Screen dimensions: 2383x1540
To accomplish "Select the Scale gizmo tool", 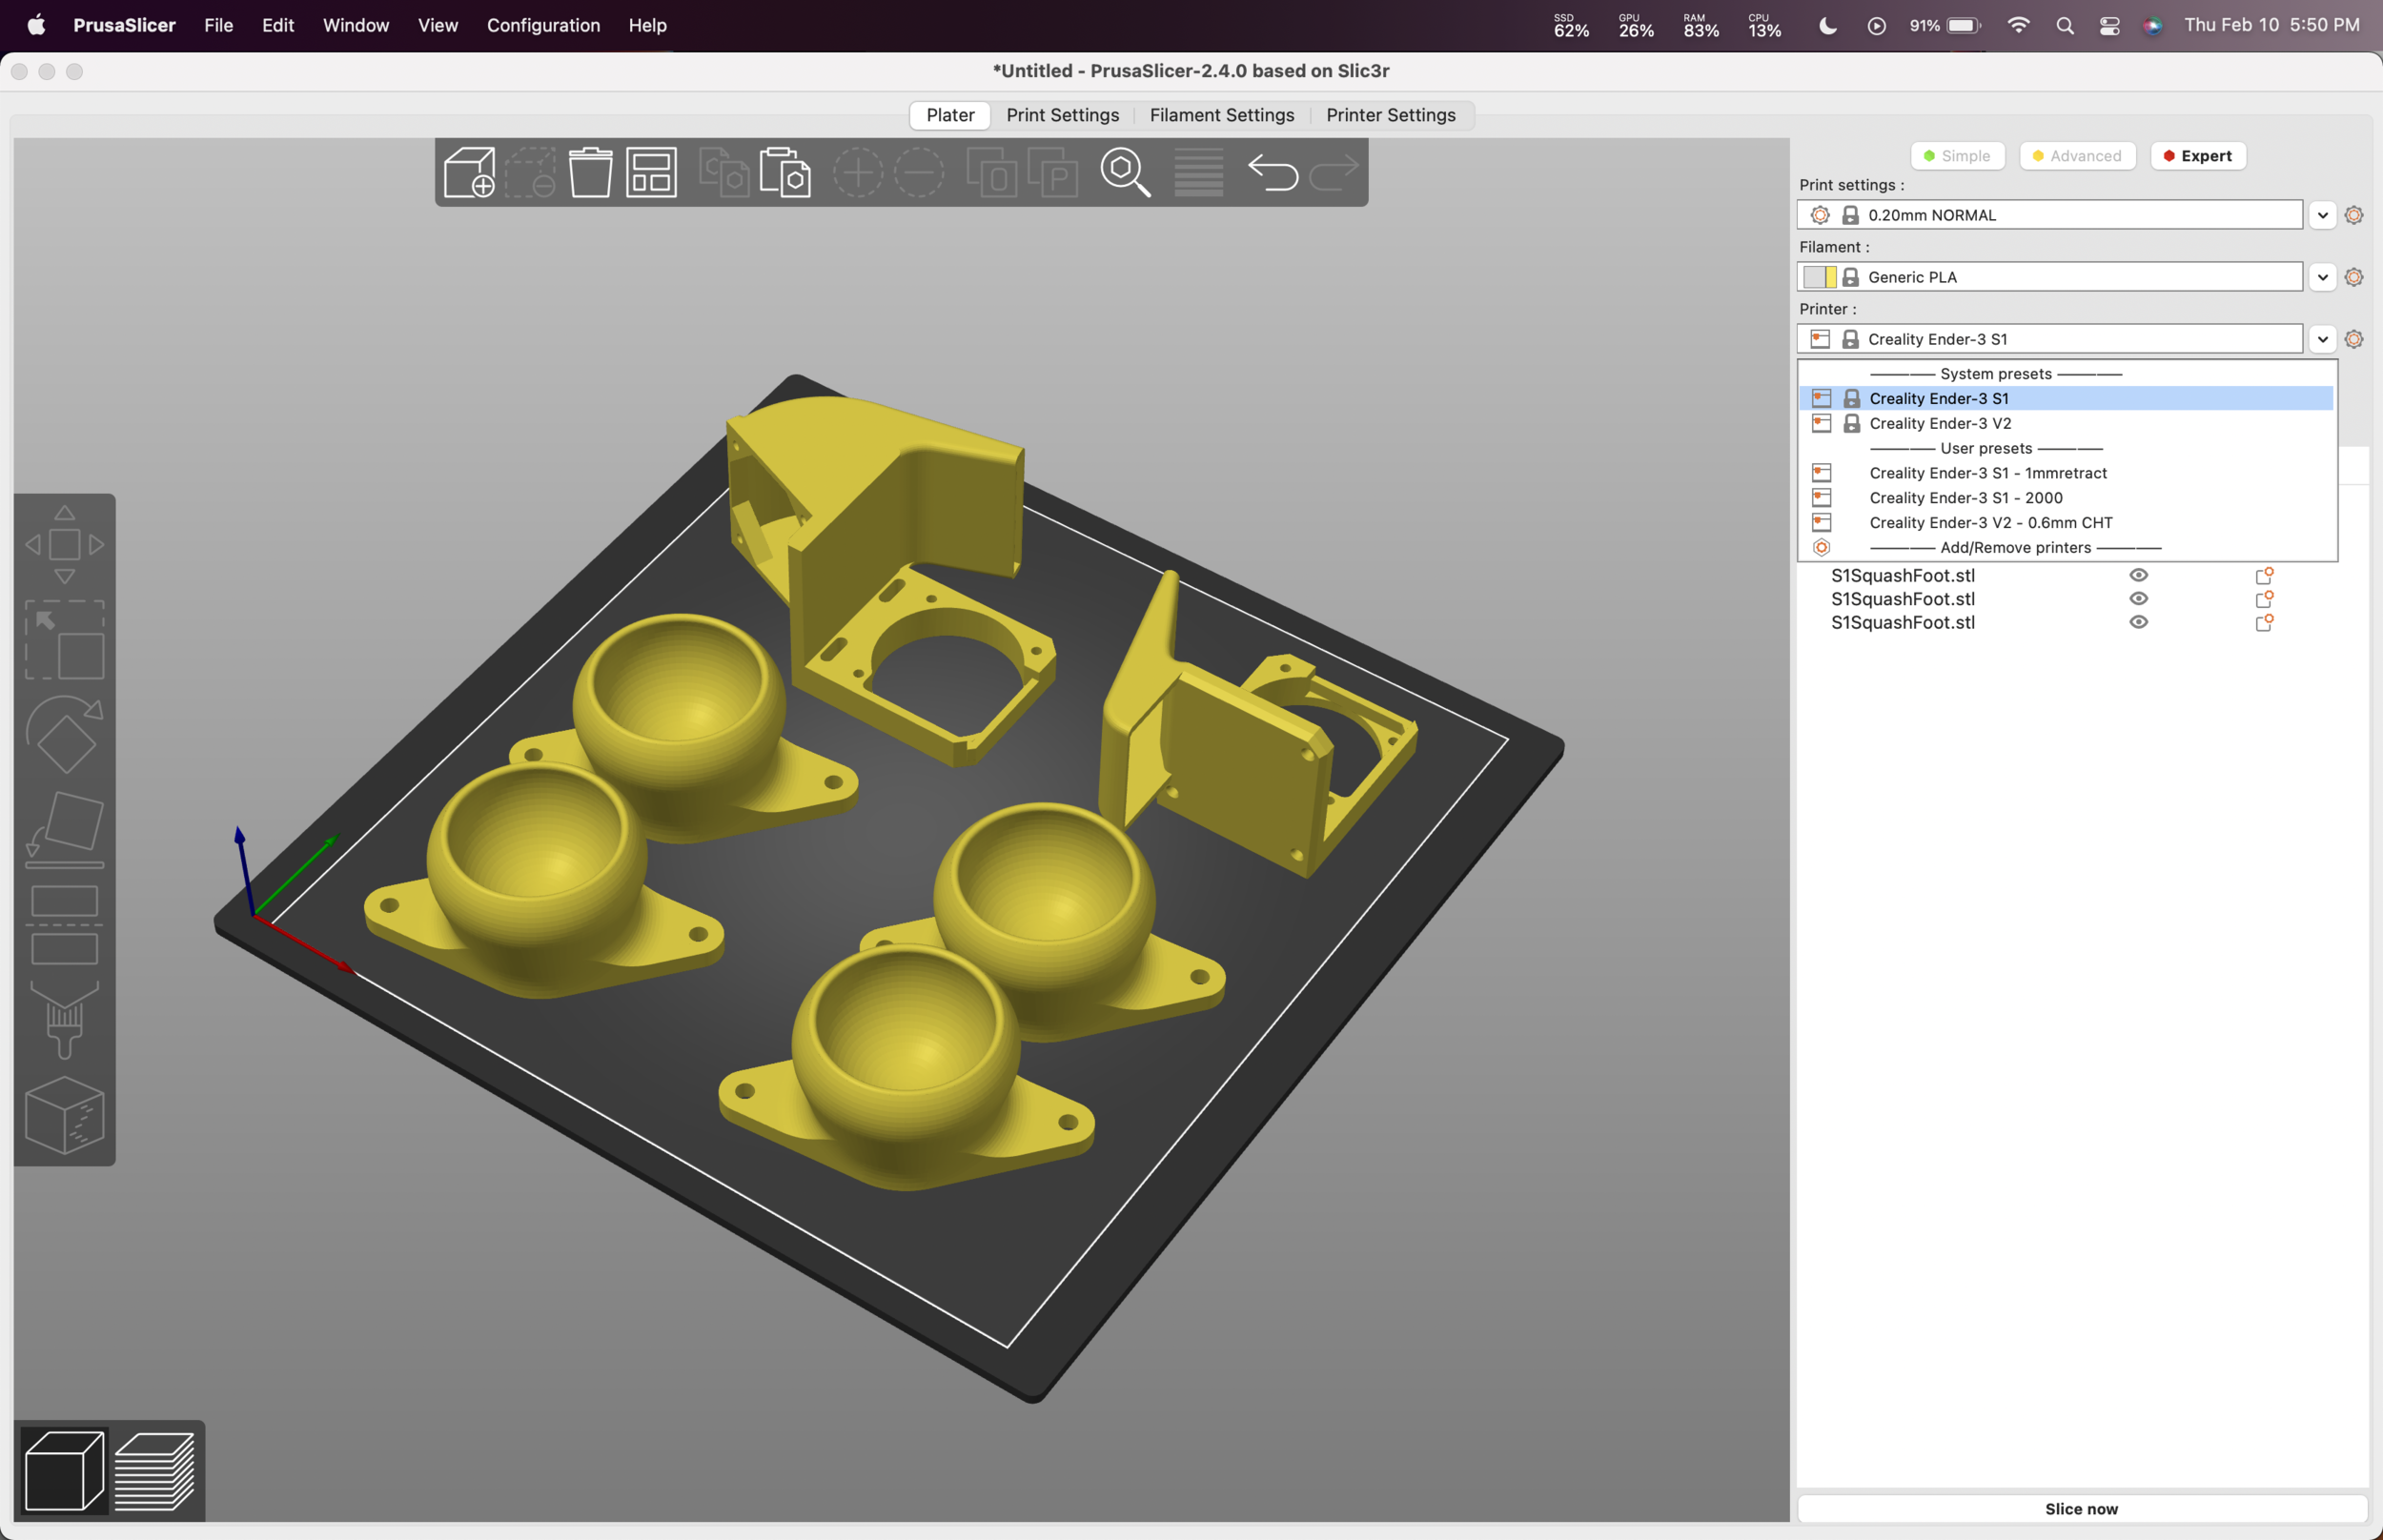I will (65, 640).
